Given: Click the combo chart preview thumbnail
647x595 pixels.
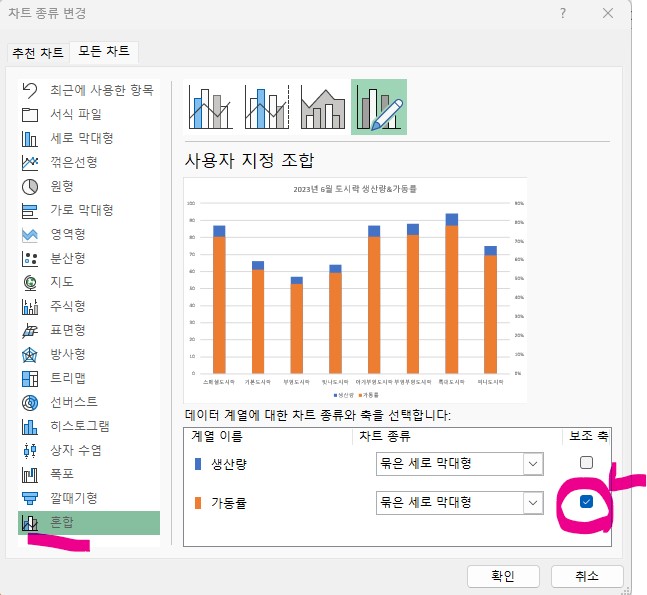Looking at the screenshot, I should click(355, 290).
